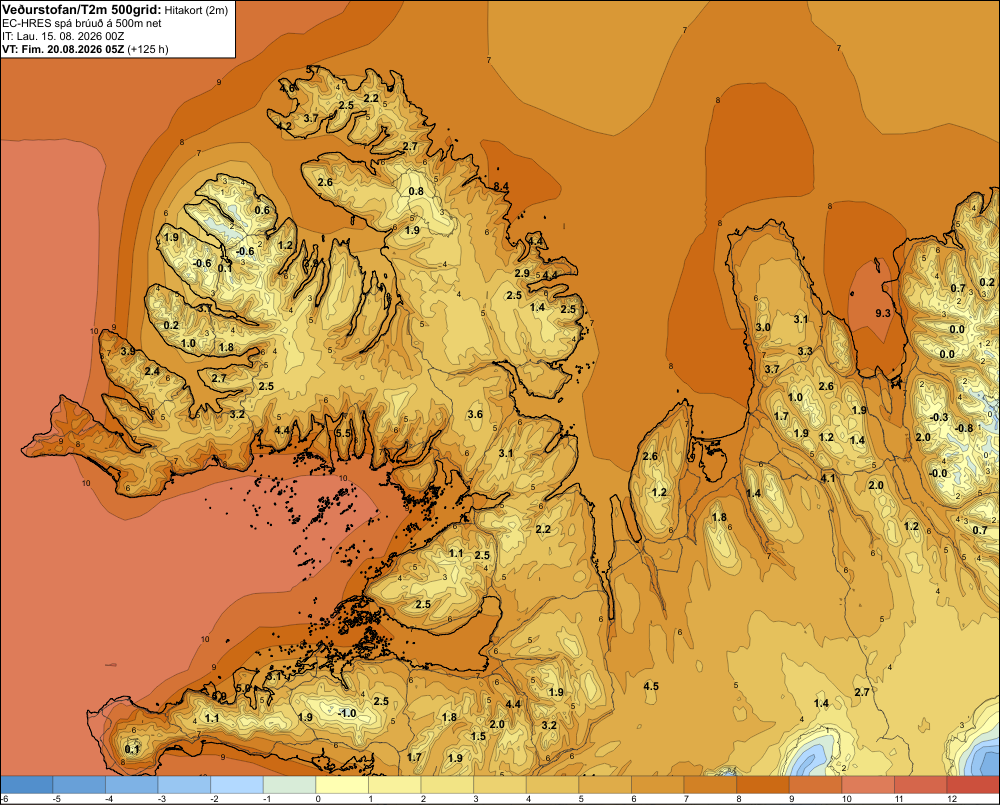1000x805 pixels.
Task: Click the "5.0" temperature value on the map
Action: click(243, 688)
